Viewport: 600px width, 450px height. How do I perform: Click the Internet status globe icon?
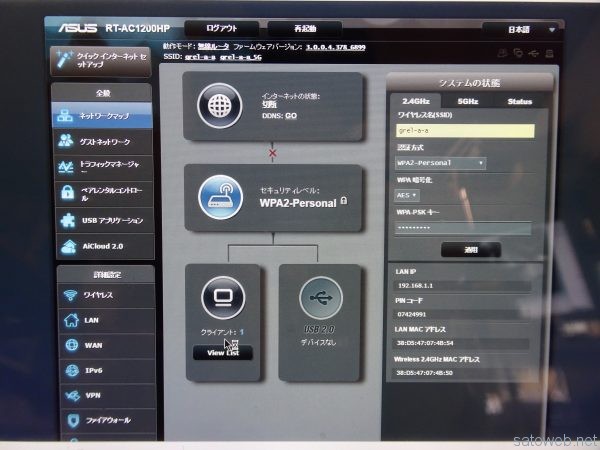215,104
